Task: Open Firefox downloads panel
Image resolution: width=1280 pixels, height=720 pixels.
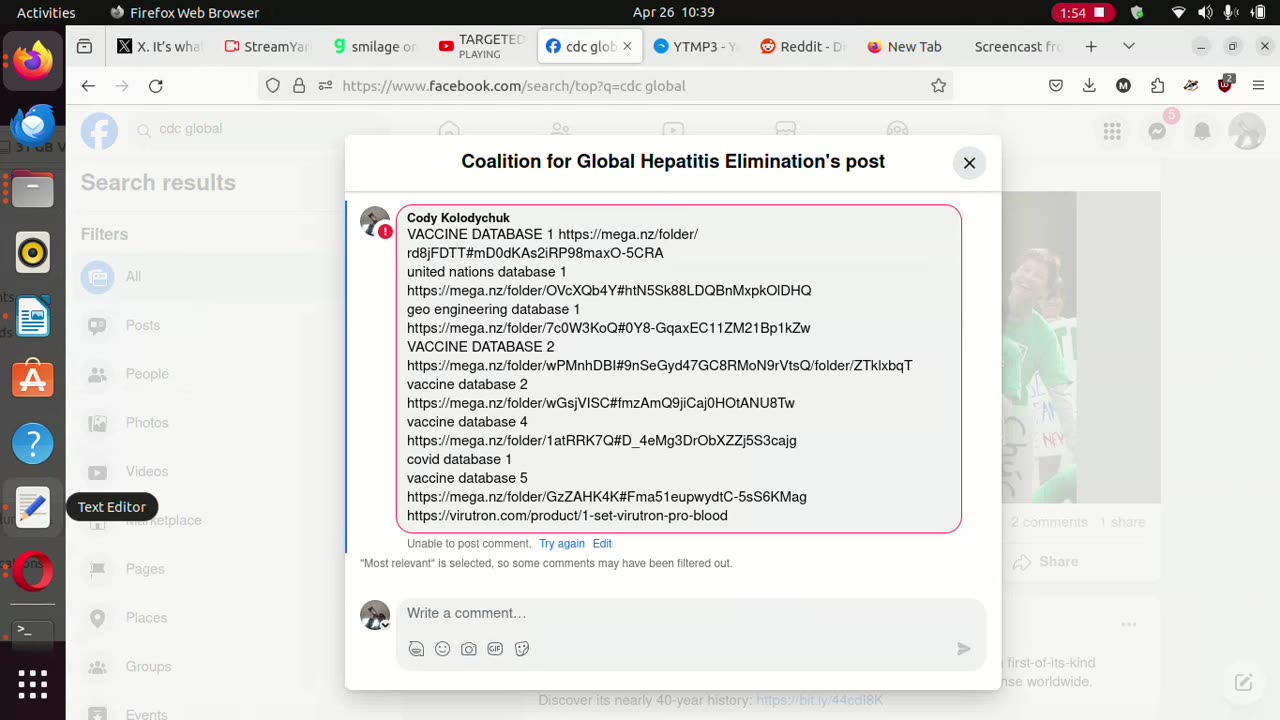Action: (x=1090, y=86)
